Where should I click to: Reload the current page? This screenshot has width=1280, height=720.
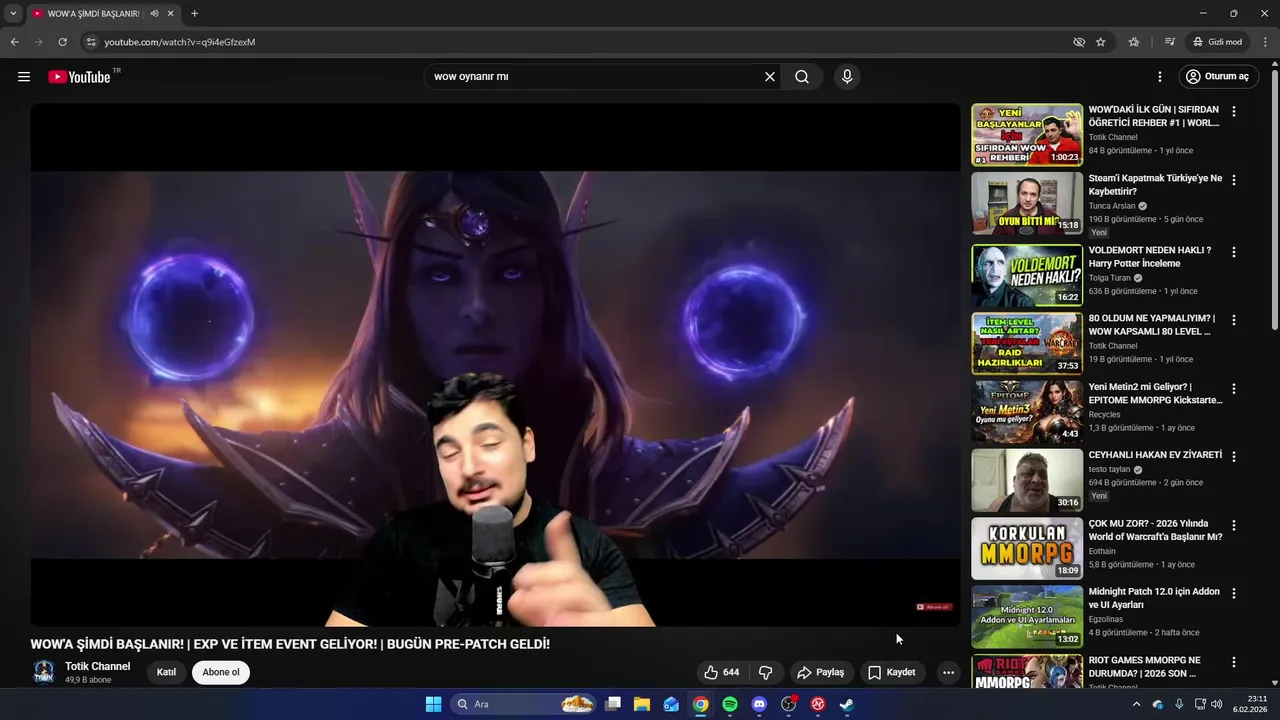(x=62, y=42)
